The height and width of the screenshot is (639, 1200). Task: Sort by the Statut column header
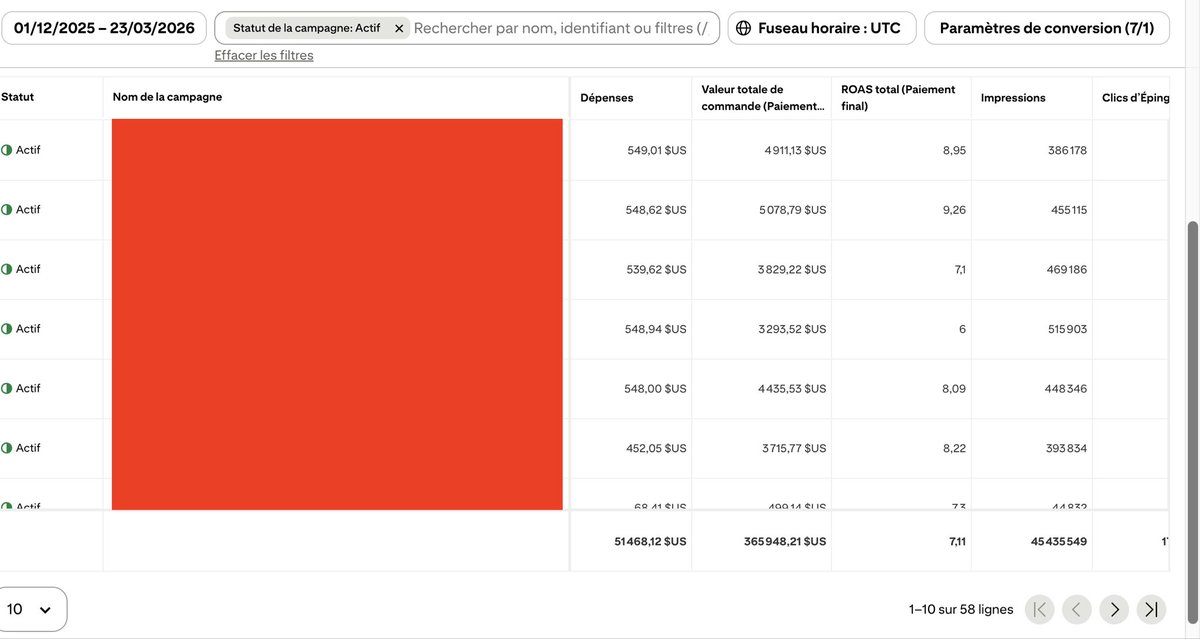[18, 97]
